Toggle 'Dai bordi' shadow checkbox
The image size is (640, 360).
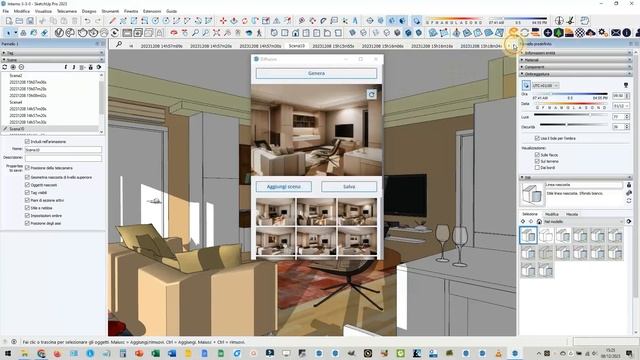pos(537,167)
